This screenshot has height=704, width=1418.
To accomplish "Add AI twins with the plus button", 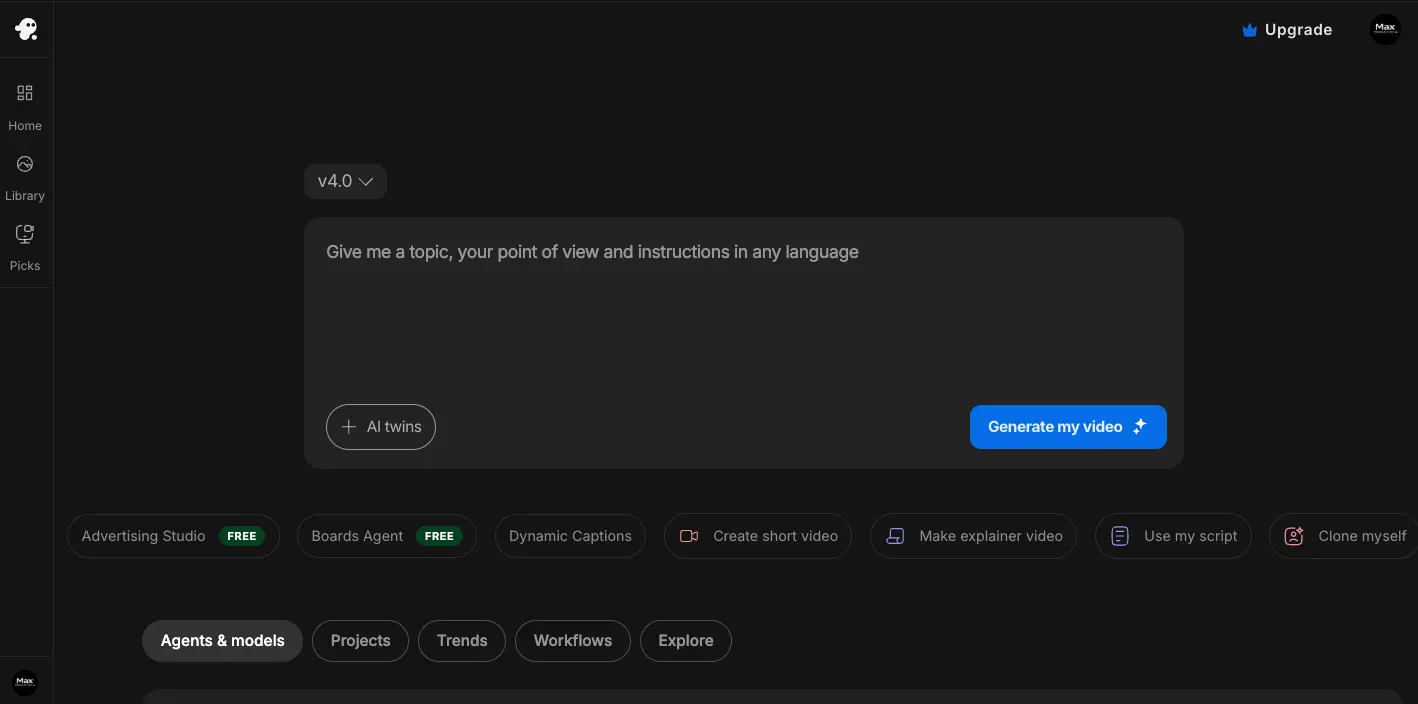I will (381, 427).
